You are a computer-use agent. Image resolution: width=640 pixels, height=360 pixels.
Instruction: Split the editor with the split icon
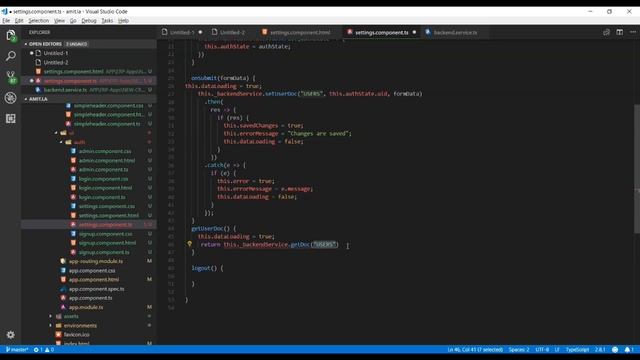pos(620,32)
